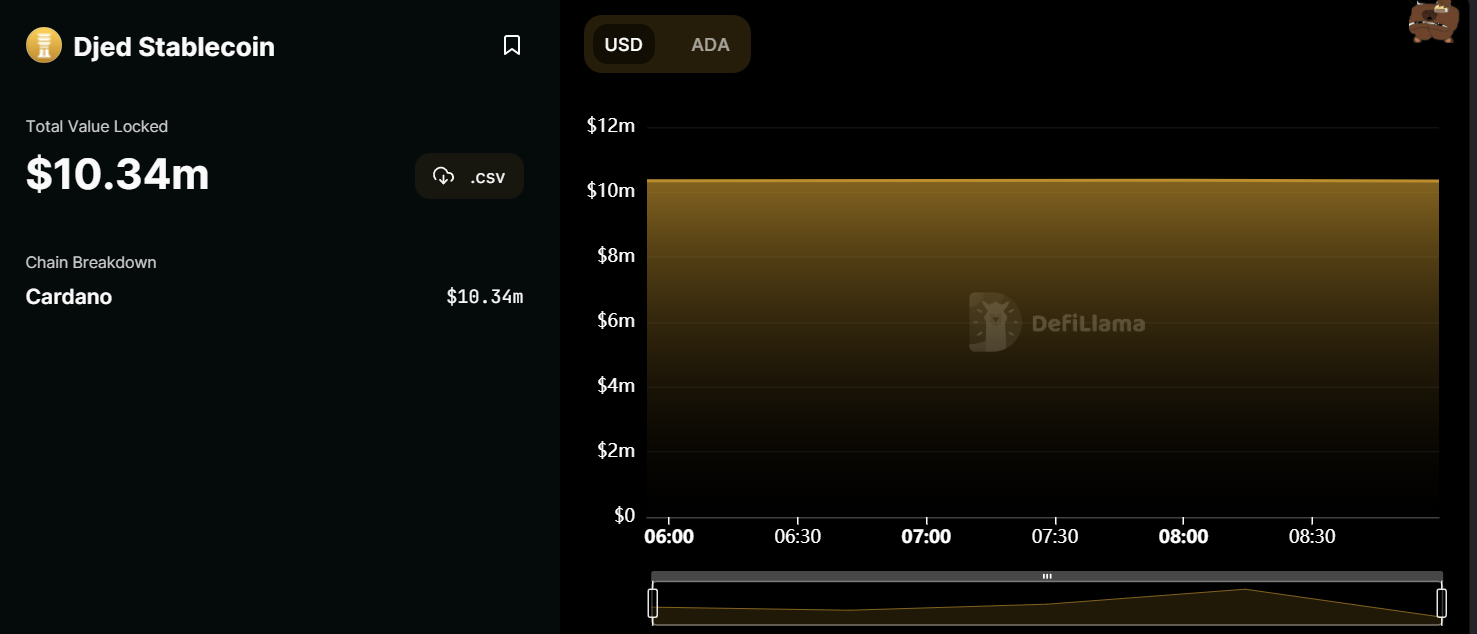Viewport: 1477px width, 634px height.
Task: Select the center grip on range bar
Action: (1047, 576)
